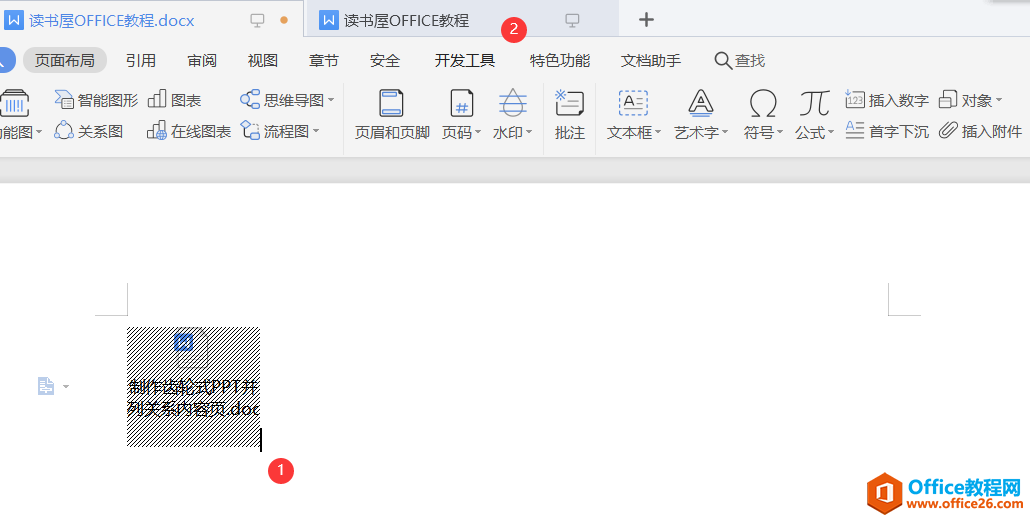This screenshot has width=1030, height=521.
Task: Click the orange unsaved dot on first tab
Action: [x=284, y=20]
